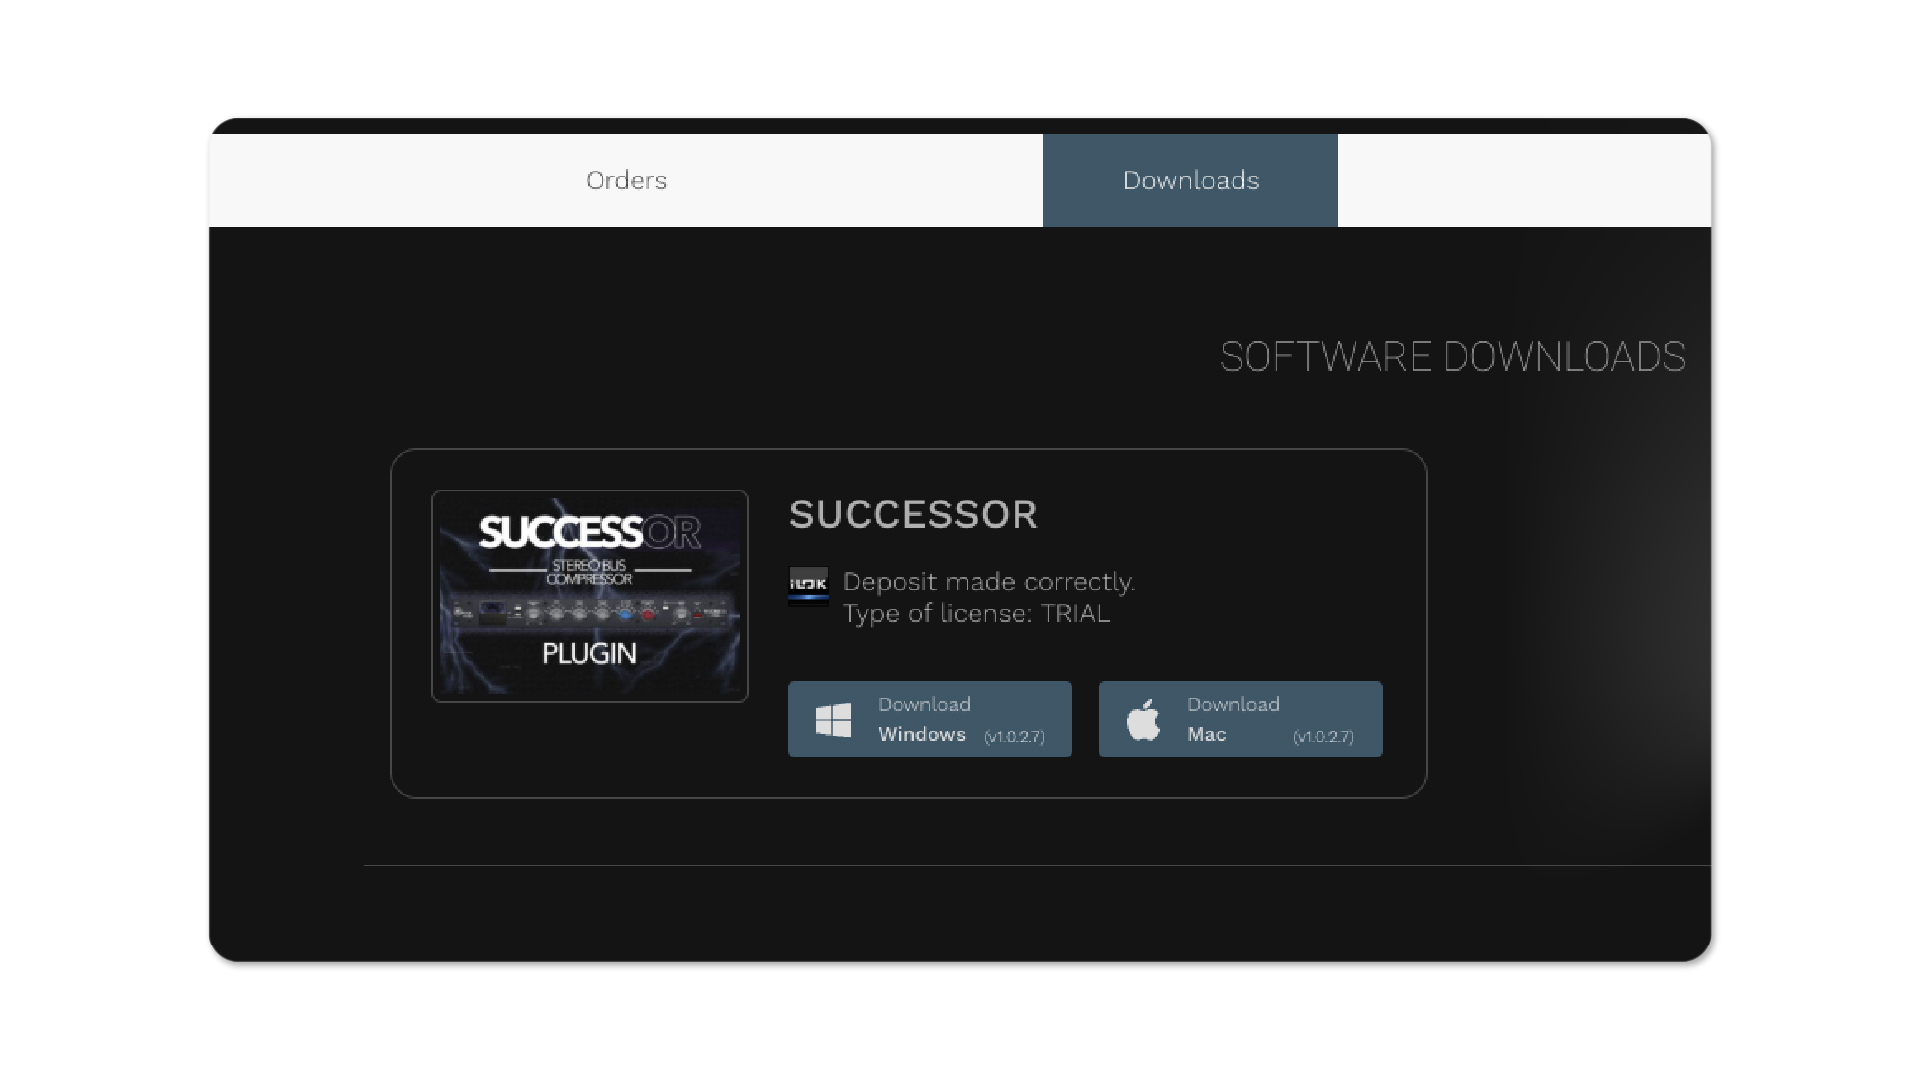Image resolution: width=1920 pixels, height=1080 pixels.
Task: Click the PLUGIN text on the thumbnail
Action: coord(589,653)
